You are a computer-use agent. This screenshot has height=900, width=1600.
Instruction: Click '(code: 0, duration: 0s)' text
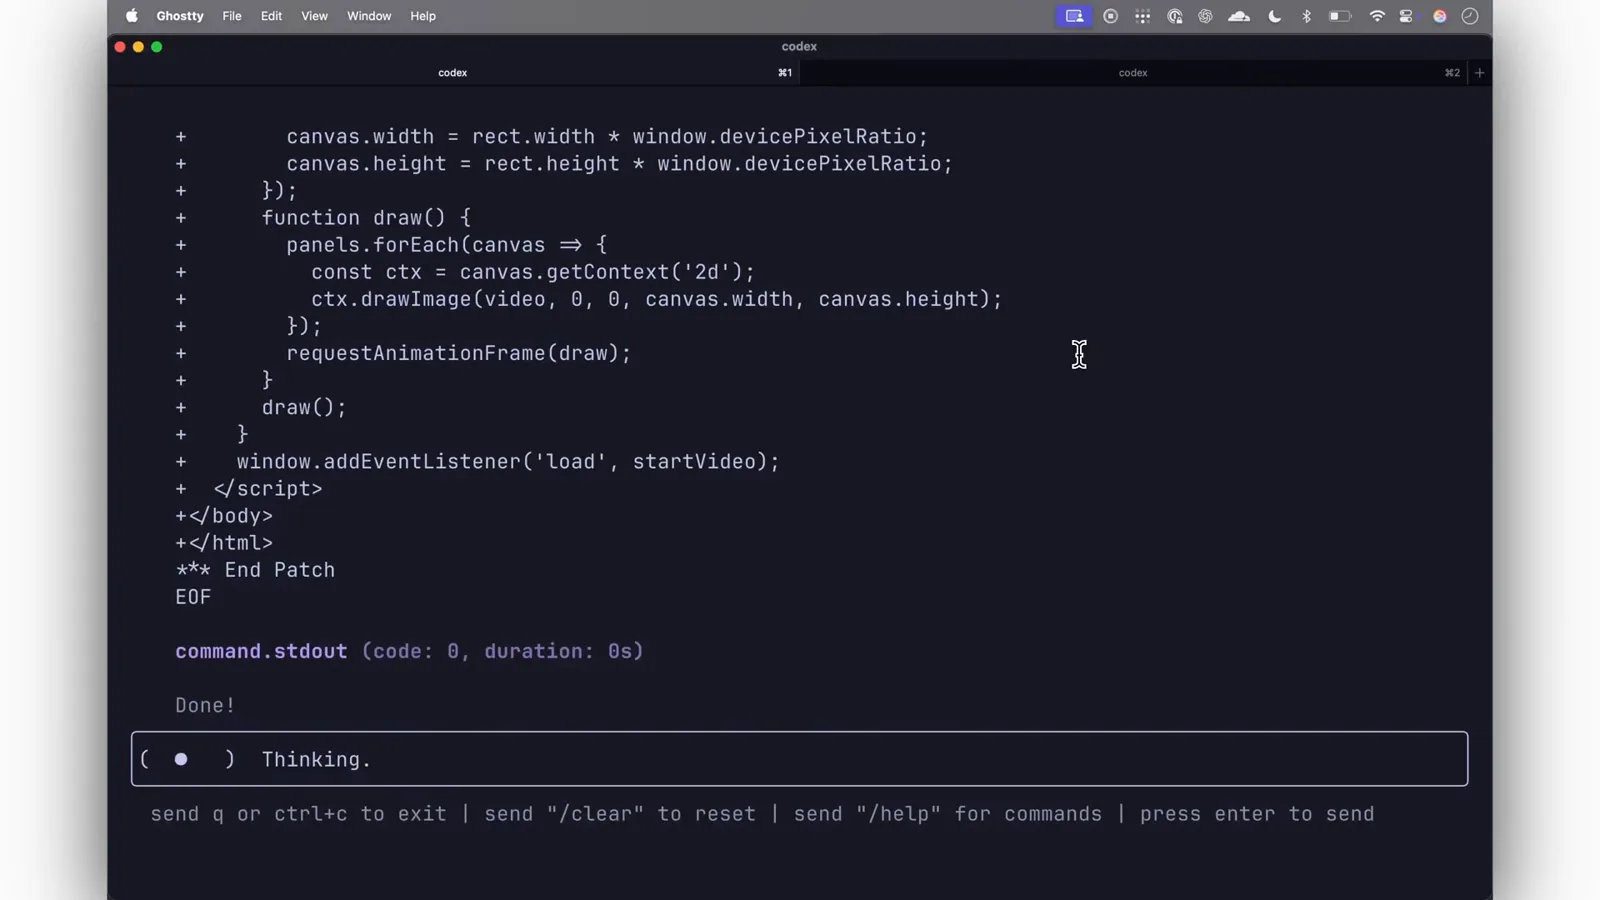click(x=503, y=651)
